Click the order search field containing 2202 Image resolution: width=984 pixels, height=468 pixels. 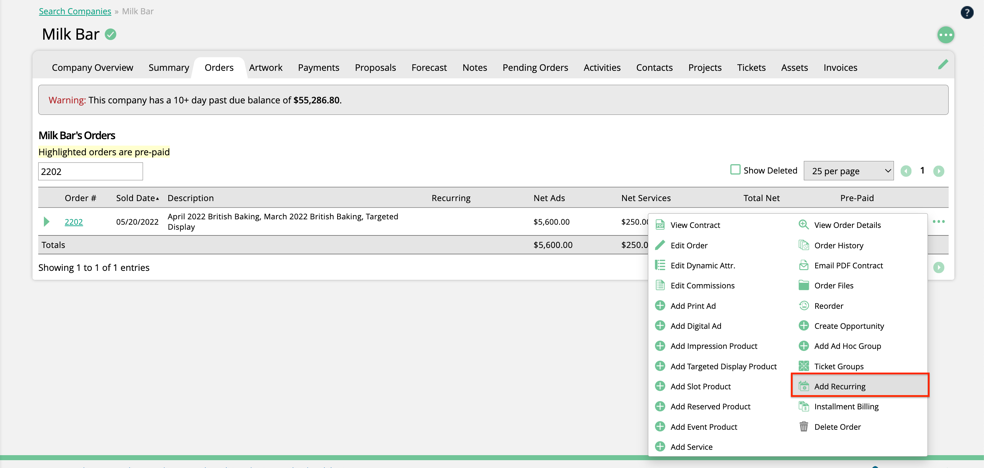tap(90, 171)
